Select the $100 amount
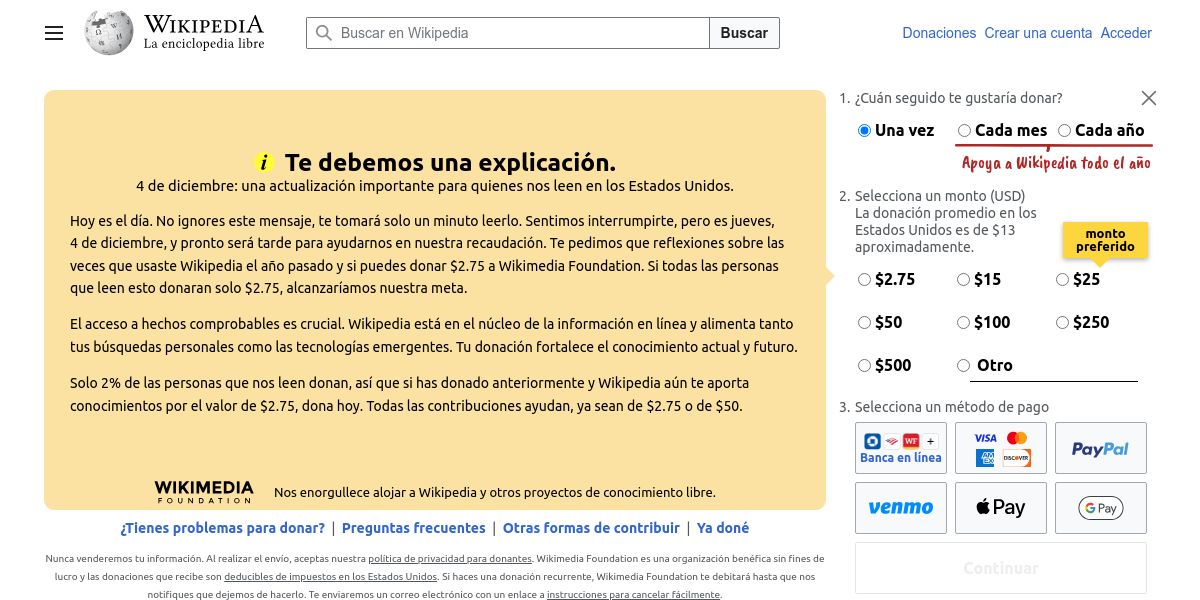The width and height of the screenshot is (1200, 600). pos(964,323)
